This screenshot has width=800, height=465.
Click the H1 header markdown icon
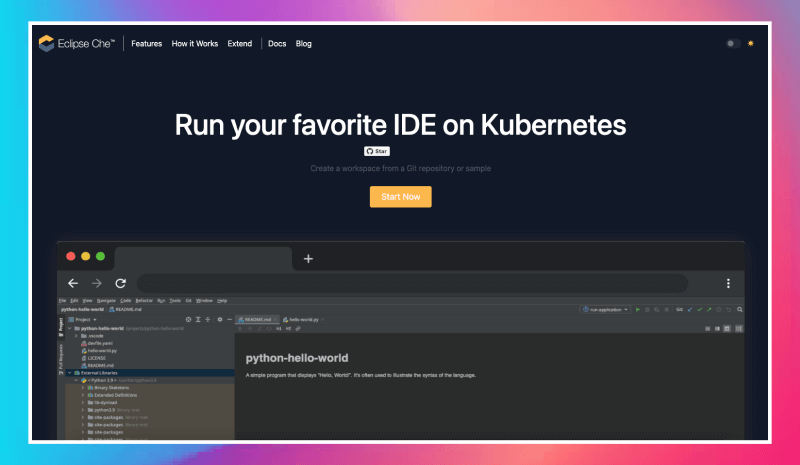[x=279, y=329]
